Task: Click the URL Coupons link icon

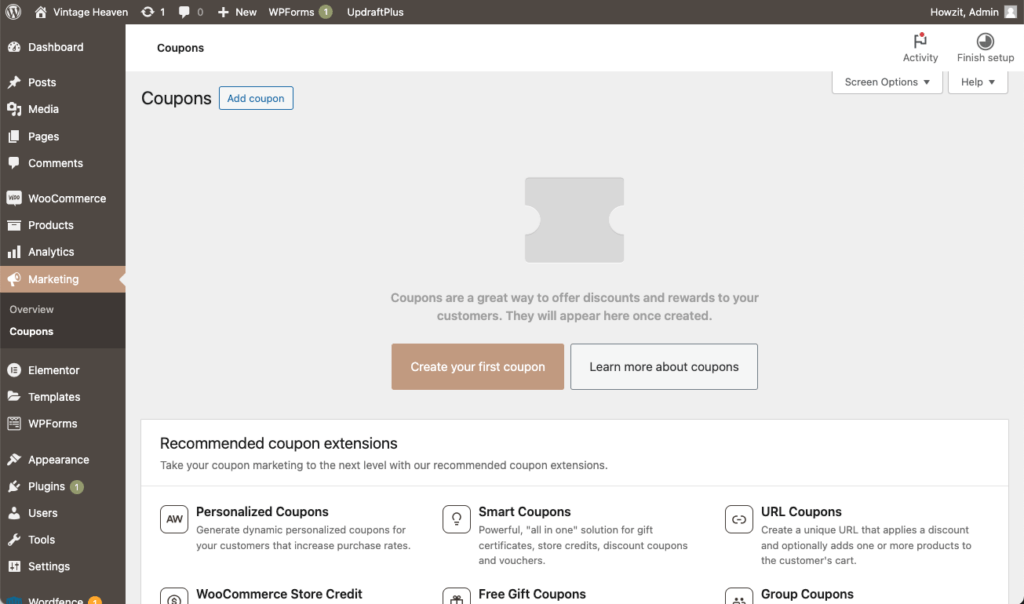Action: [739, 519]
